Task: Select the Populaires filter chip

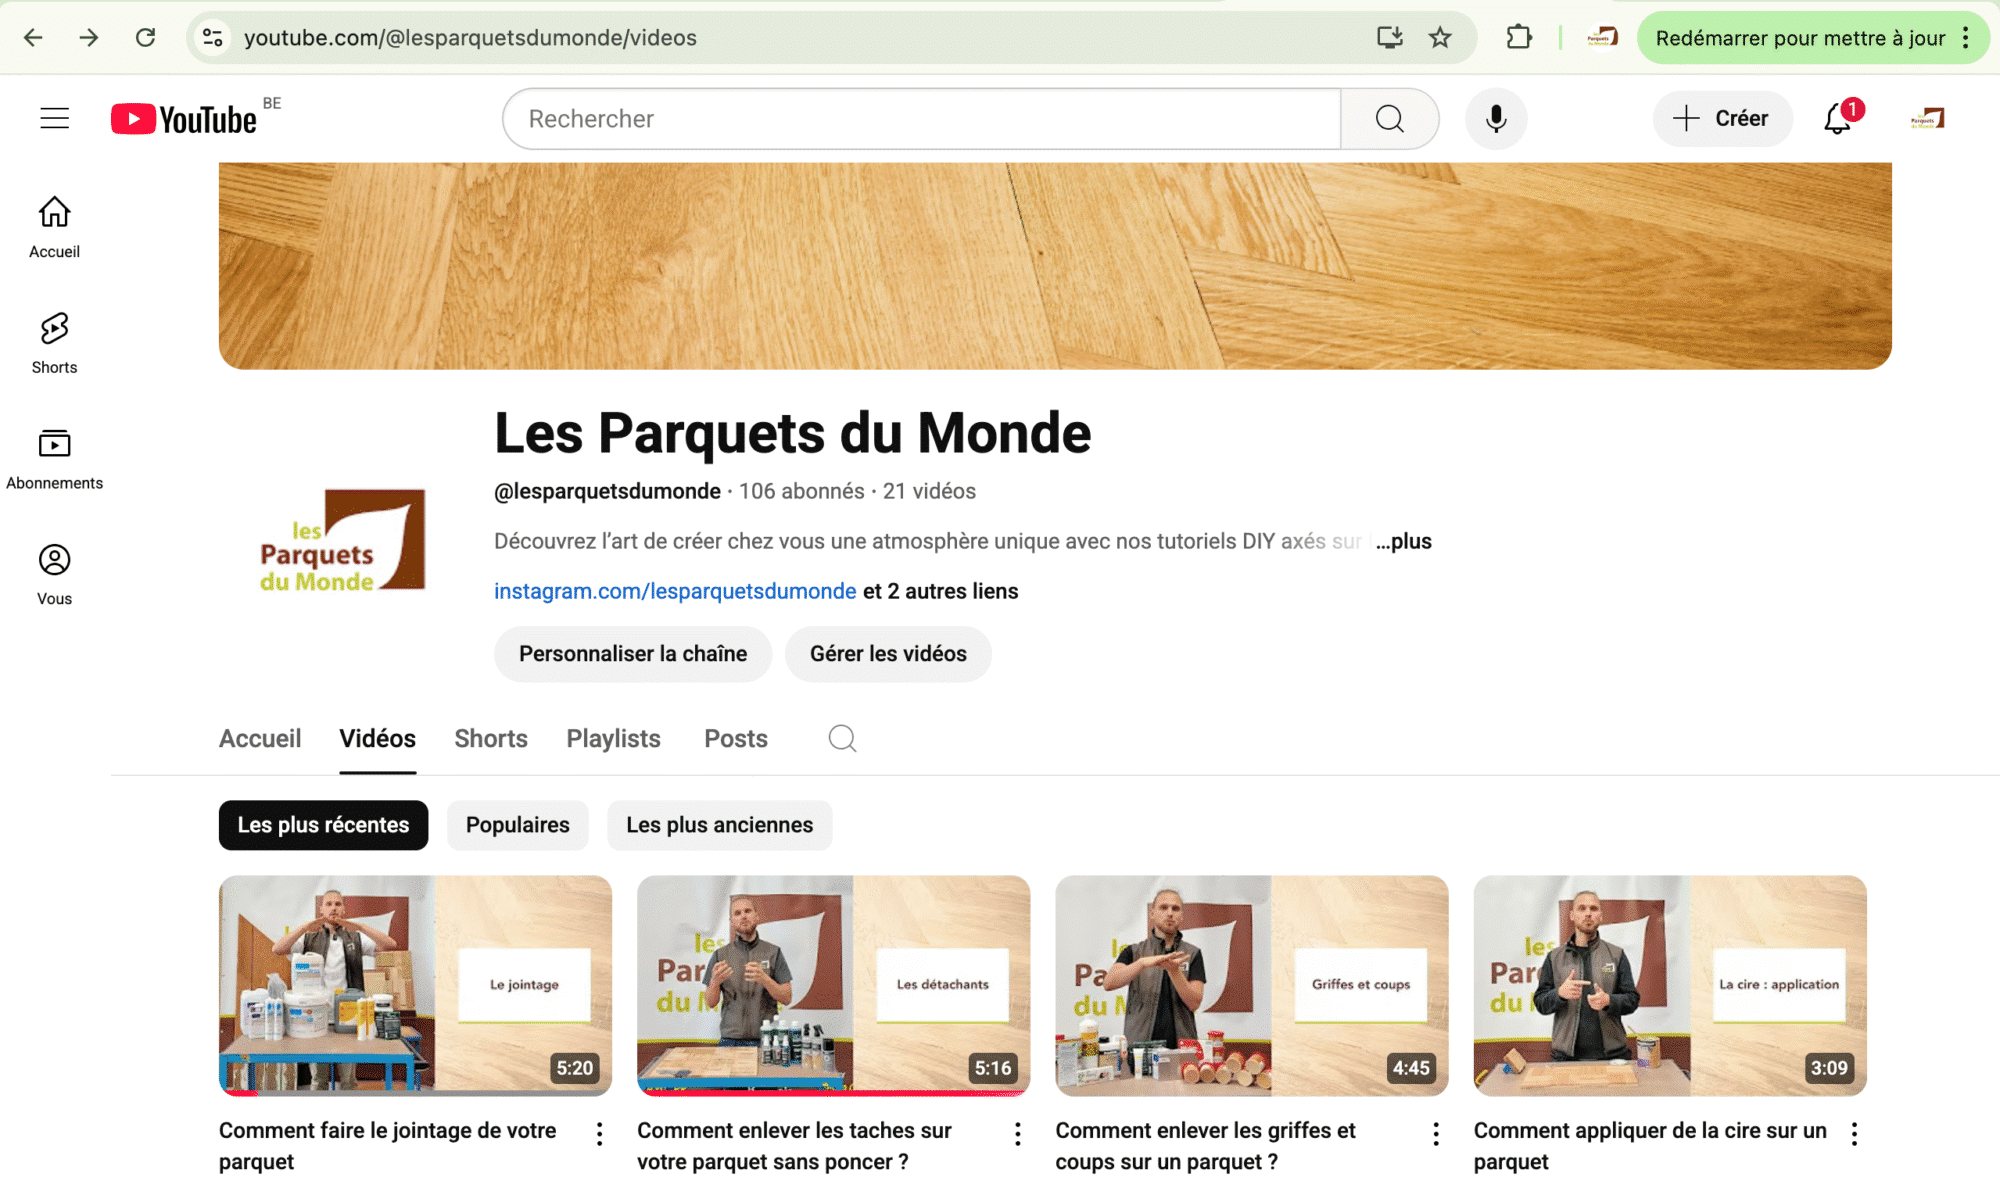Action: (x=517, y=825)
